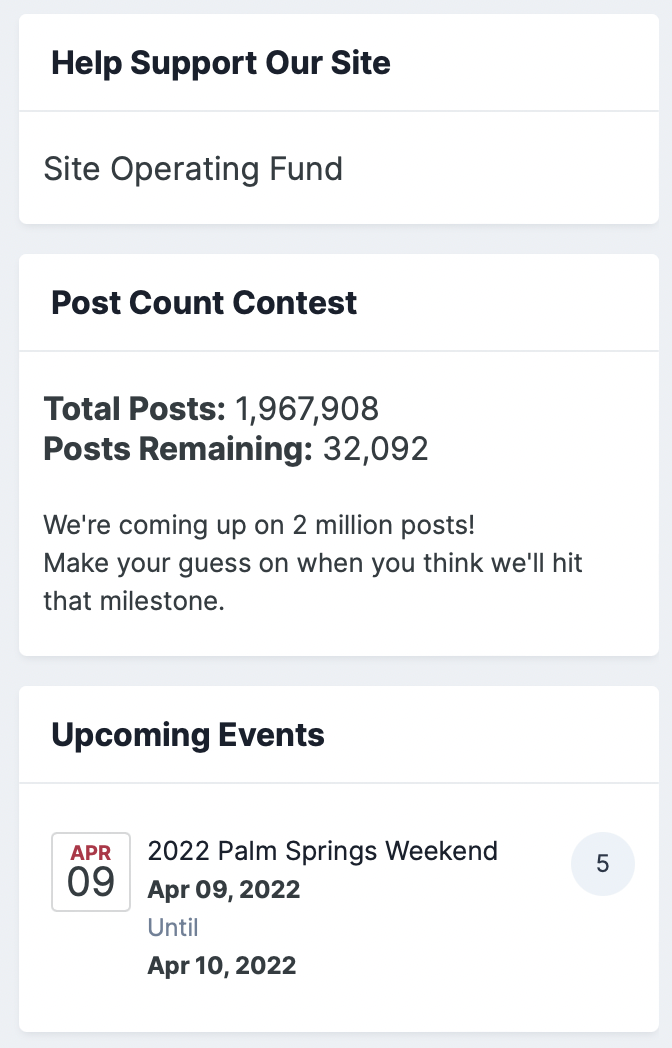Click the 1,967,908 total posts number
The image size is (672, 1048).
pos(307,409)
